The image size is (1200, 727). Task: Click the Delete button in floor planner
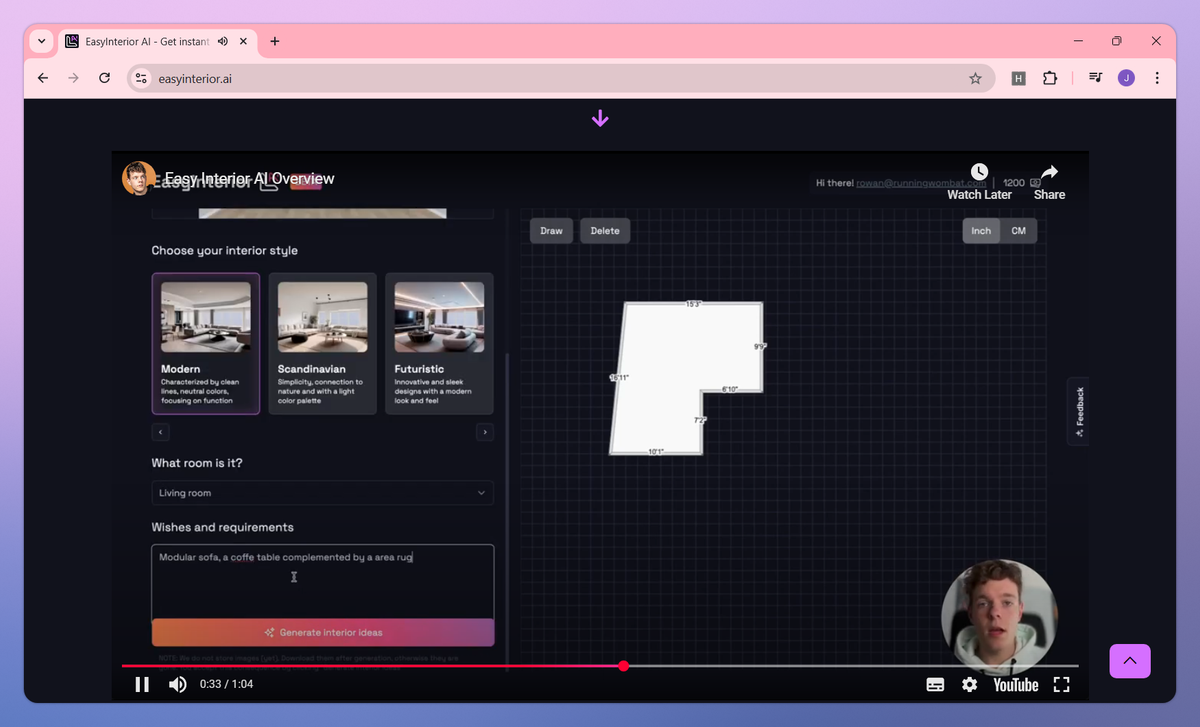click(x=605, y=231)
